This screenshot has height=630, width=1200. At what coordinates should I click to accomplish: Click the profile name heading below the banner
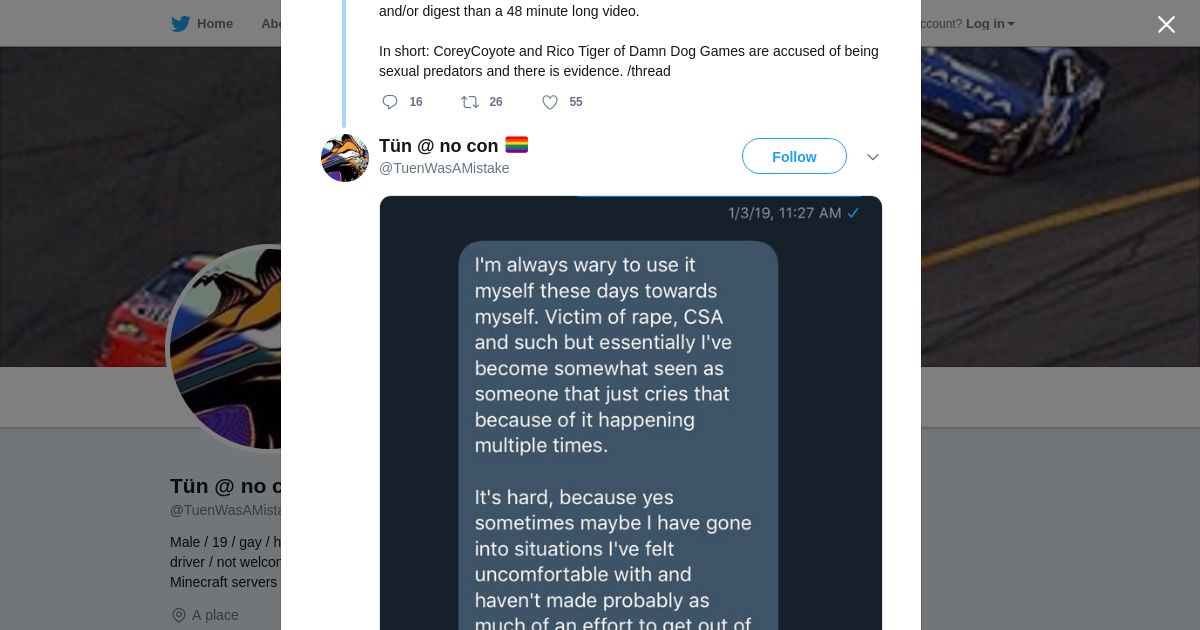[x=225, y=486]
